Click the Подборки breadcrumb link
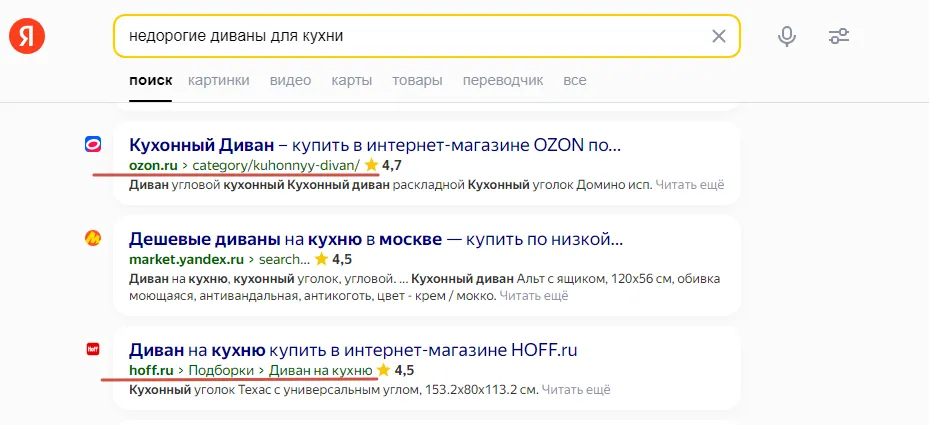This screenshot has width=929, height=425. 222,371
